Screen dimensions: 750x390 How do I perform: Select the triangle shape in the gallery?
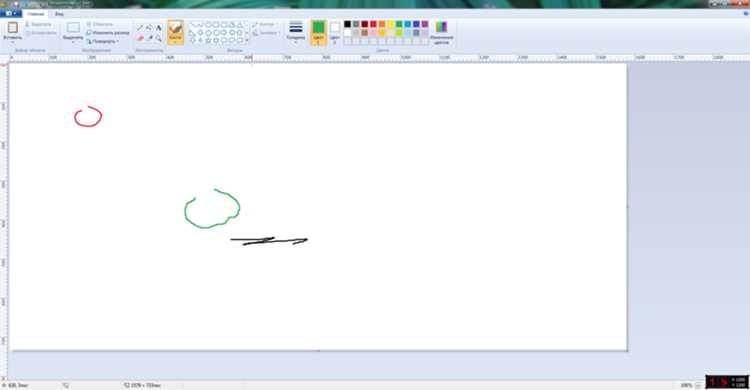240,24
